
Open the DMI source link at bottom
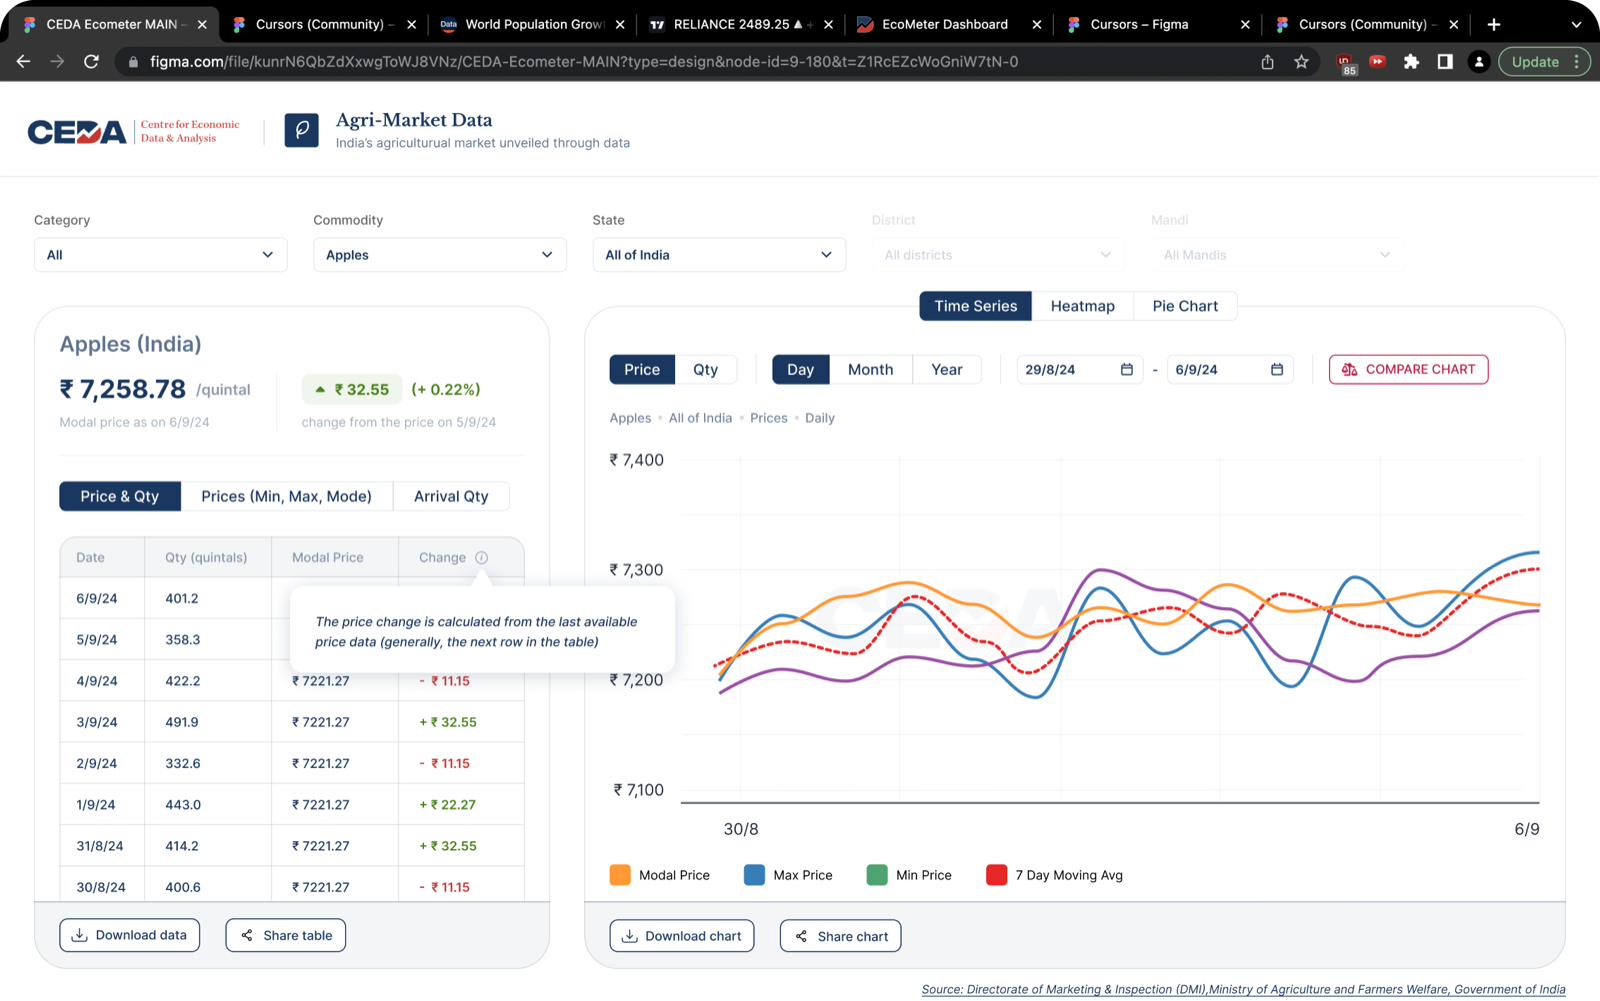click(1243, 989)
